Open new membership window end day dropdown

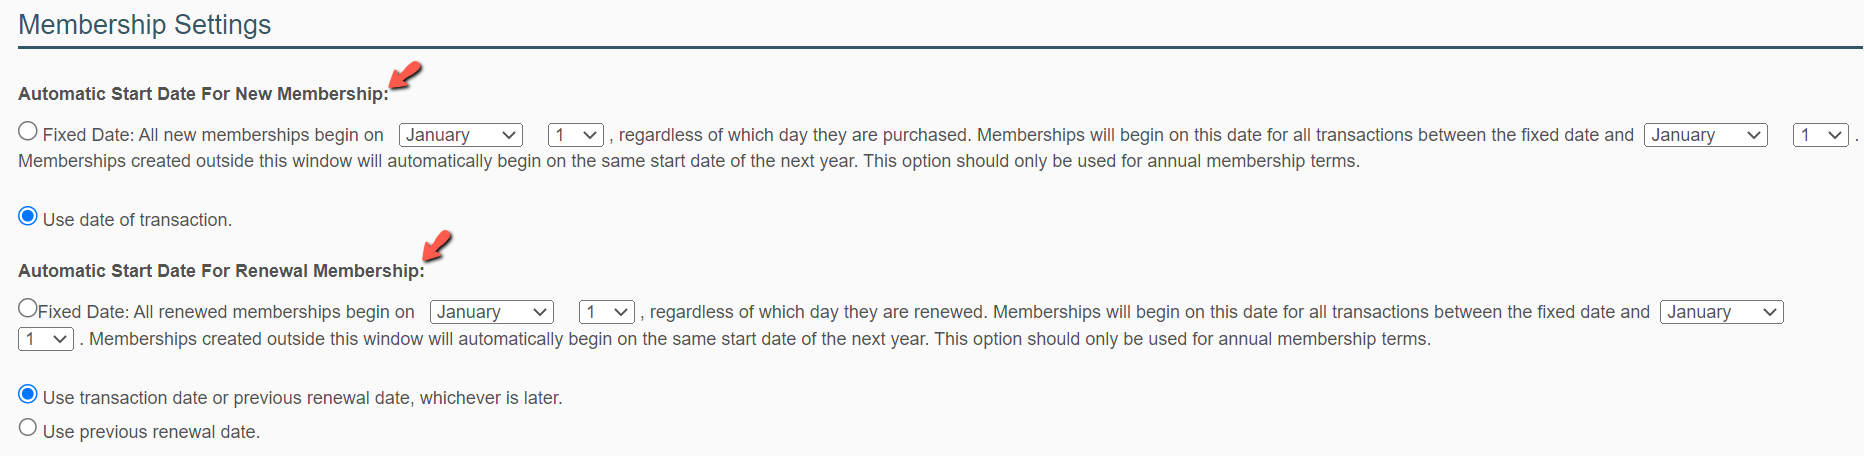click(1821, 135)
